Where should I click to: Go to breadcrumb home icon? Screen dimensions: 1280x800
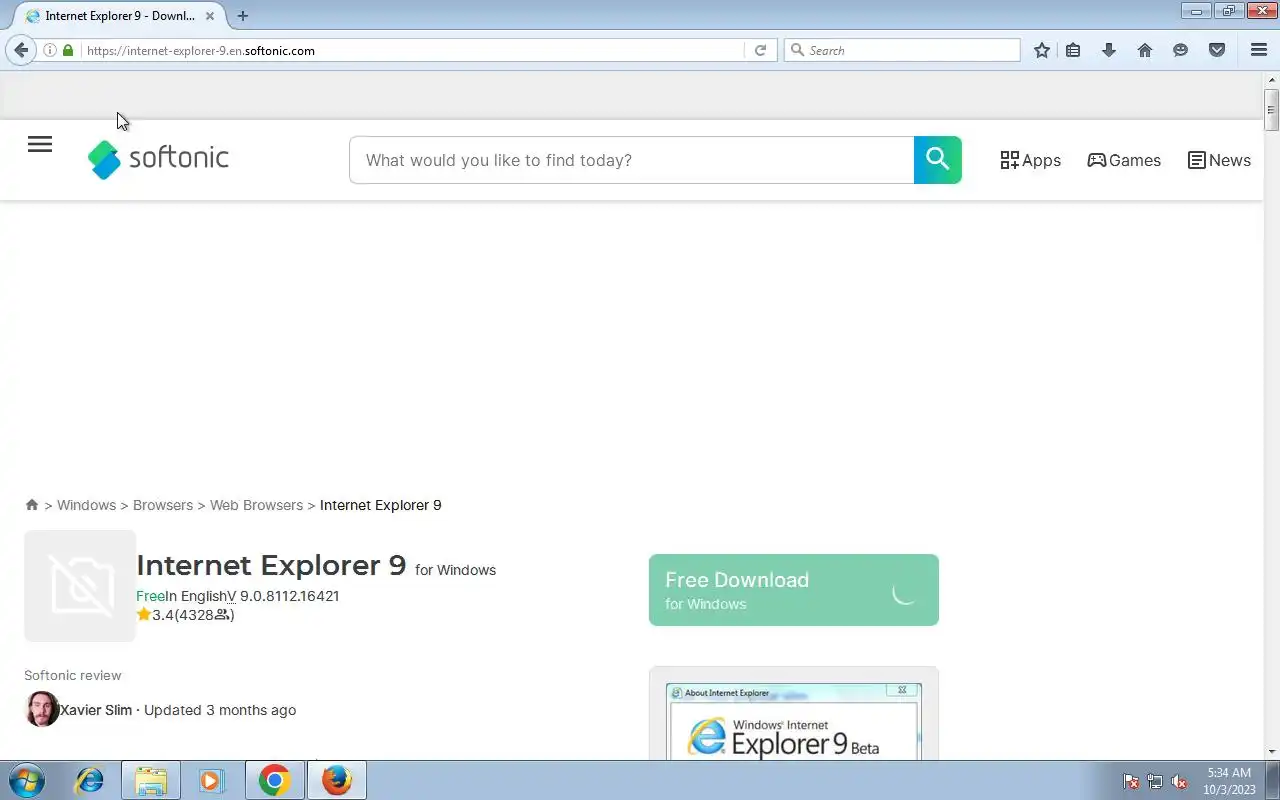[x=32, y=505]
